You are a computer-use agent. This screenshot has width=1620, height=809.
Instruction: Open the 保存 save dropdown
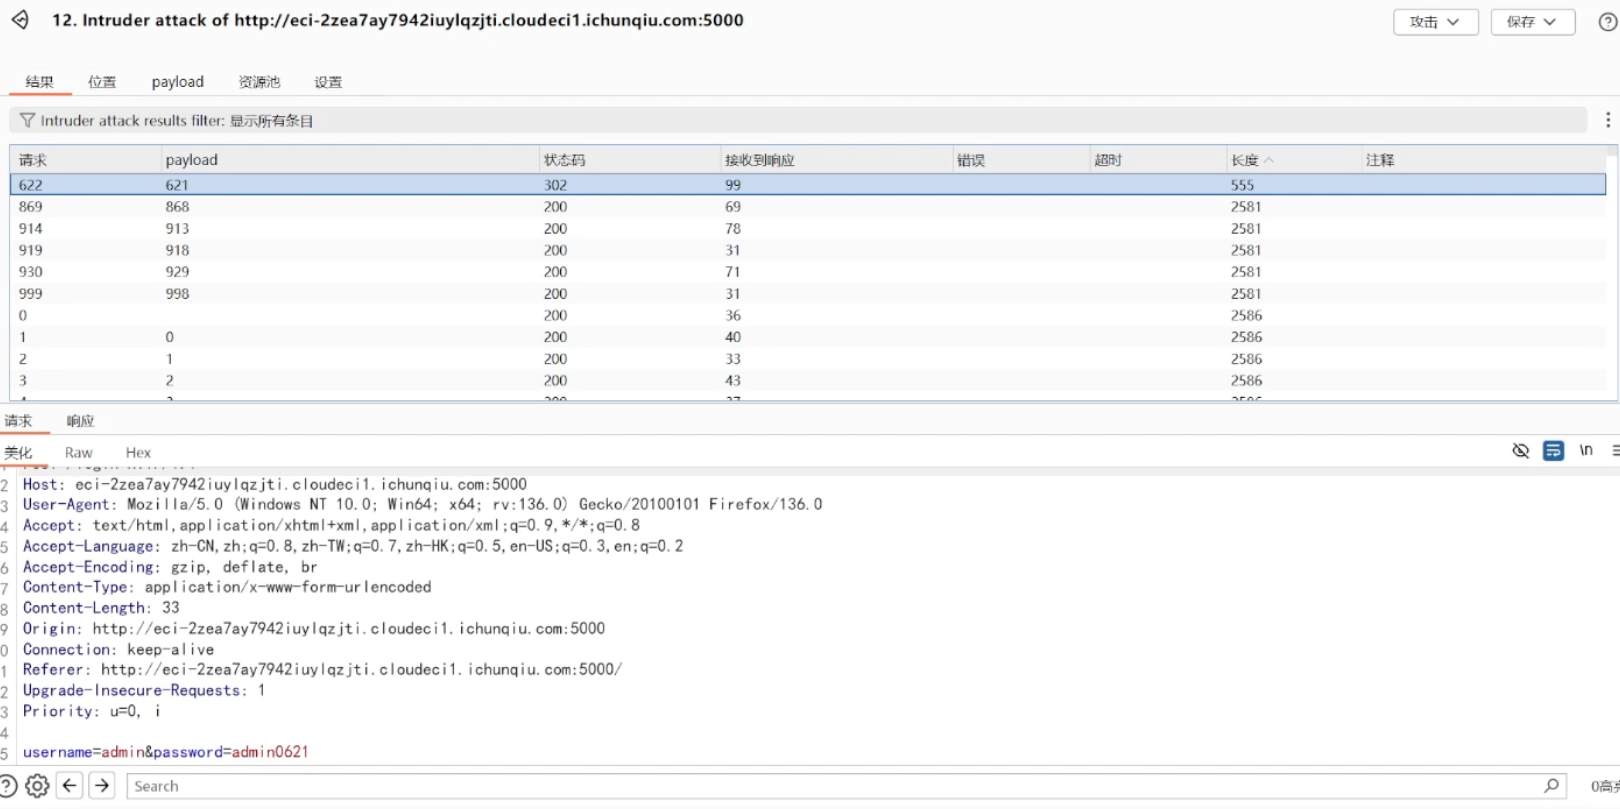[1532, 22]
